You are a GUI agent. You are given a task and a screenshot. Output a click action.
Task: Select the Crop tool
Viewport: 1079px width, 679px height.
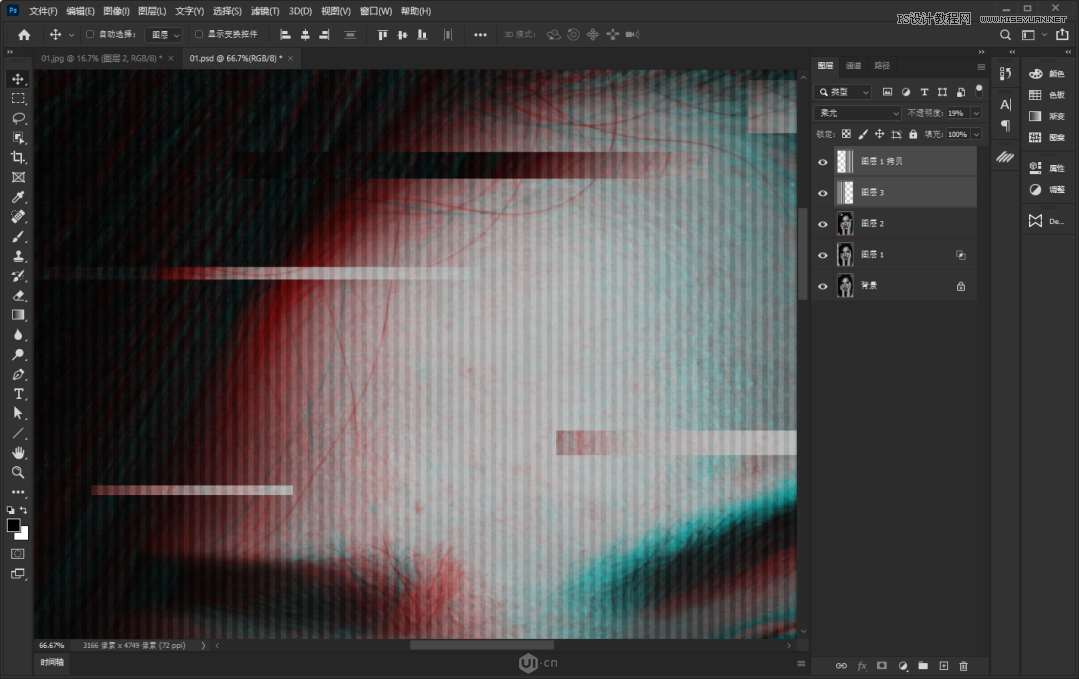pyautogui.click(x=17, y=157)
